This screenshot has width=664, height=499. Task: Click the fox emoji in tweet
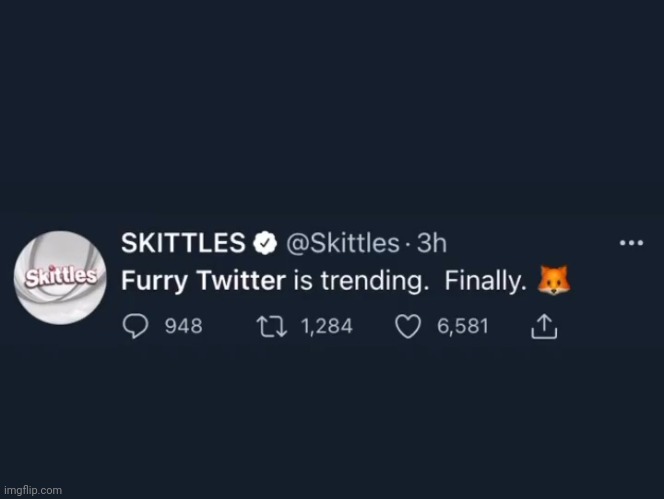[x=553, y=280]
